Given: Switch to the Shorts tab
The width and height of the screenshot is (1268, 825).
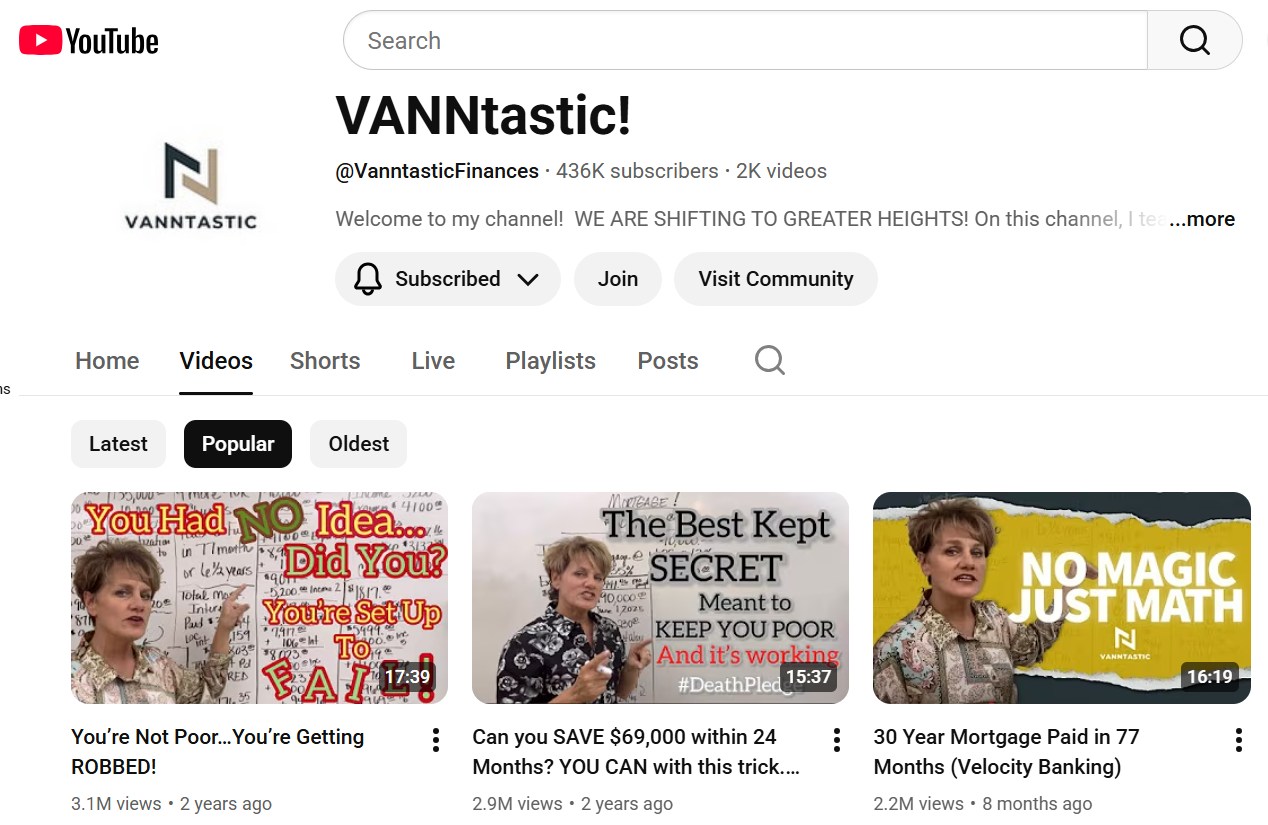Looking at the screenshot, I should click(x=325, y=361).
